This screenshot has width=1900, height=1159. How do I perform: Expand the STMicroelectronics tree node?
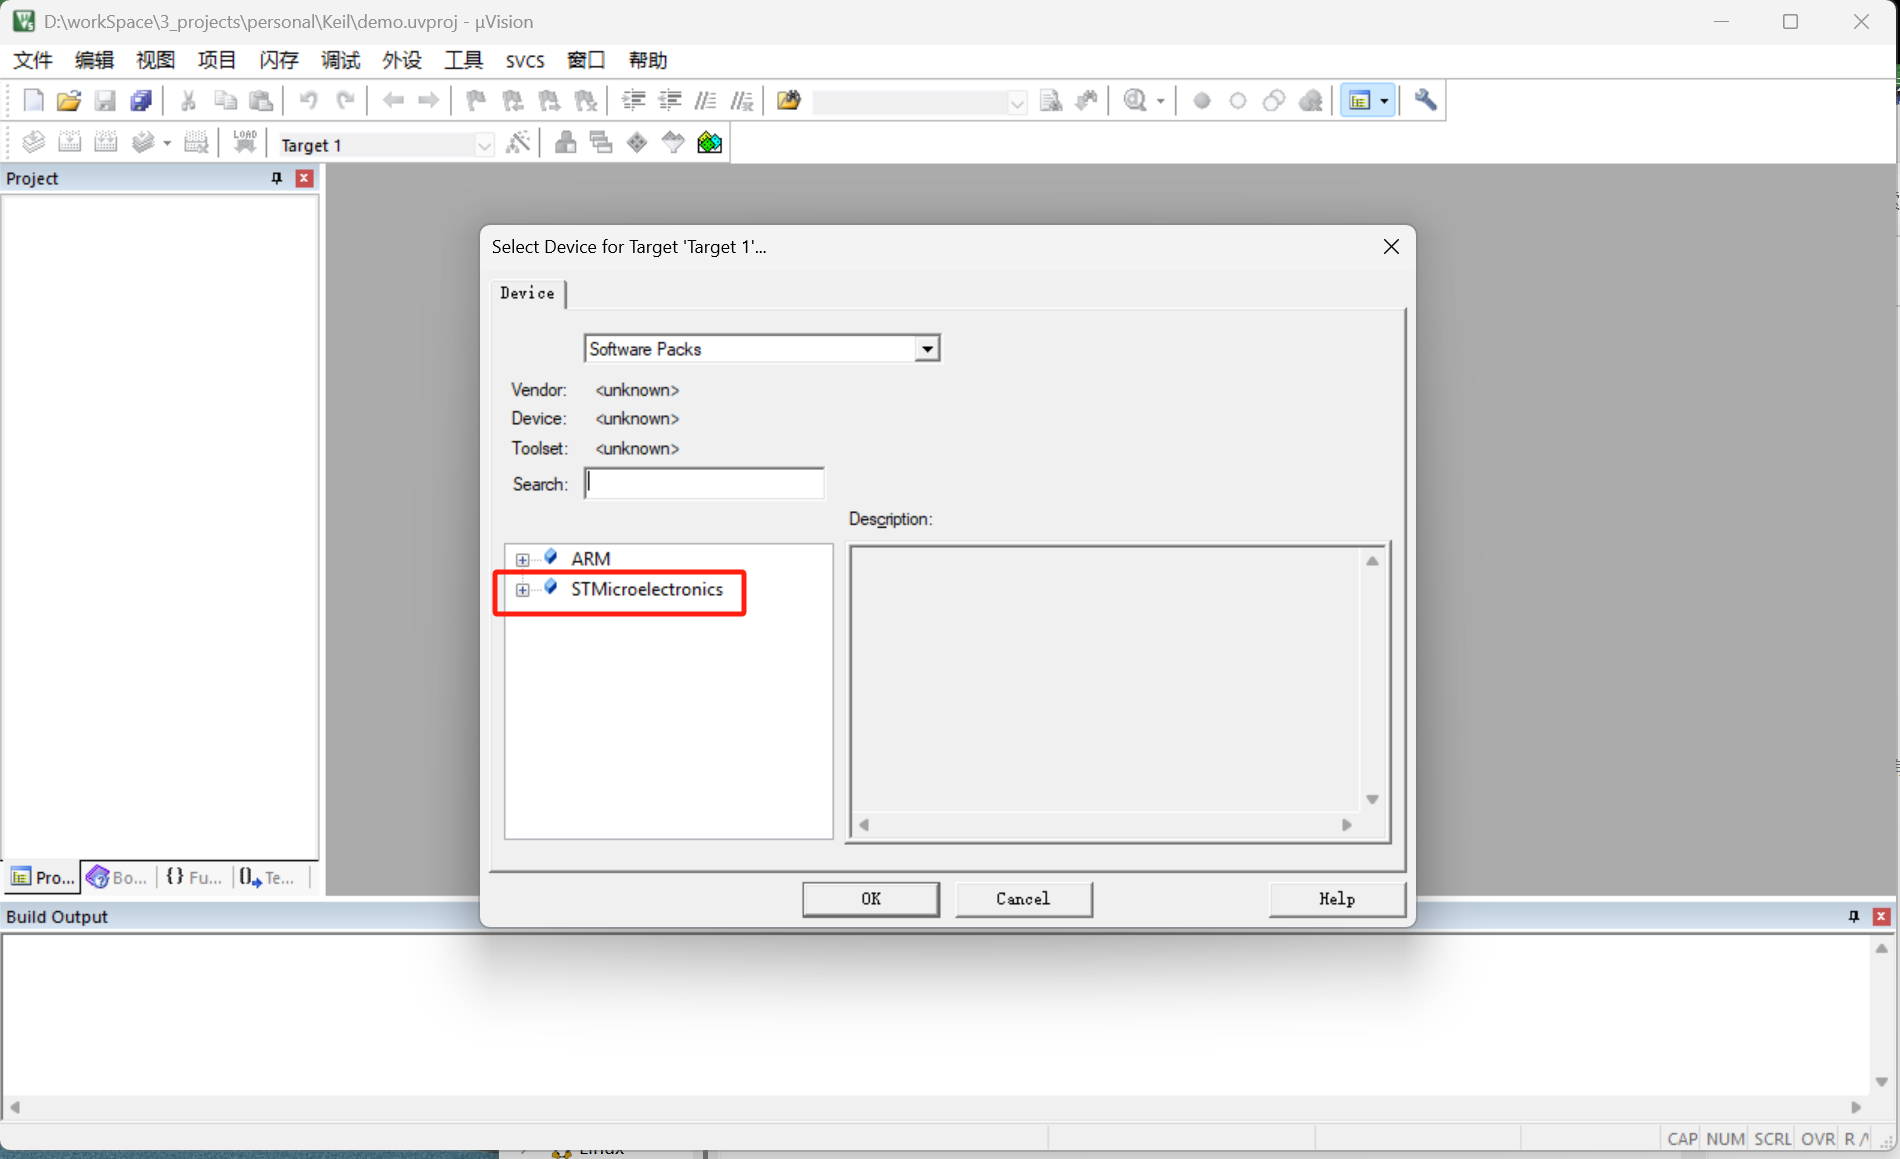(x=522, y=590)
